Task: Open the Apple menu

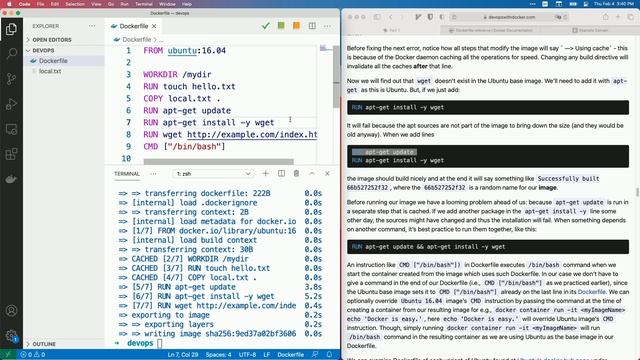Action: (9, 4)
